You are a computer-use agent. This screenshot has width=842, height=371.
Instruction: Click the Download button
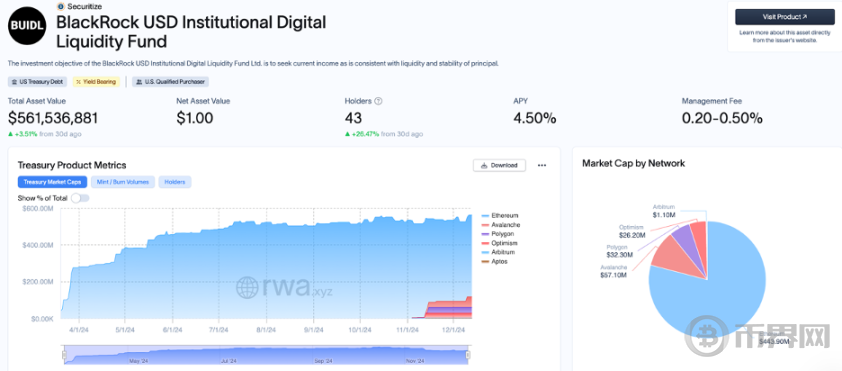point(499,165)
